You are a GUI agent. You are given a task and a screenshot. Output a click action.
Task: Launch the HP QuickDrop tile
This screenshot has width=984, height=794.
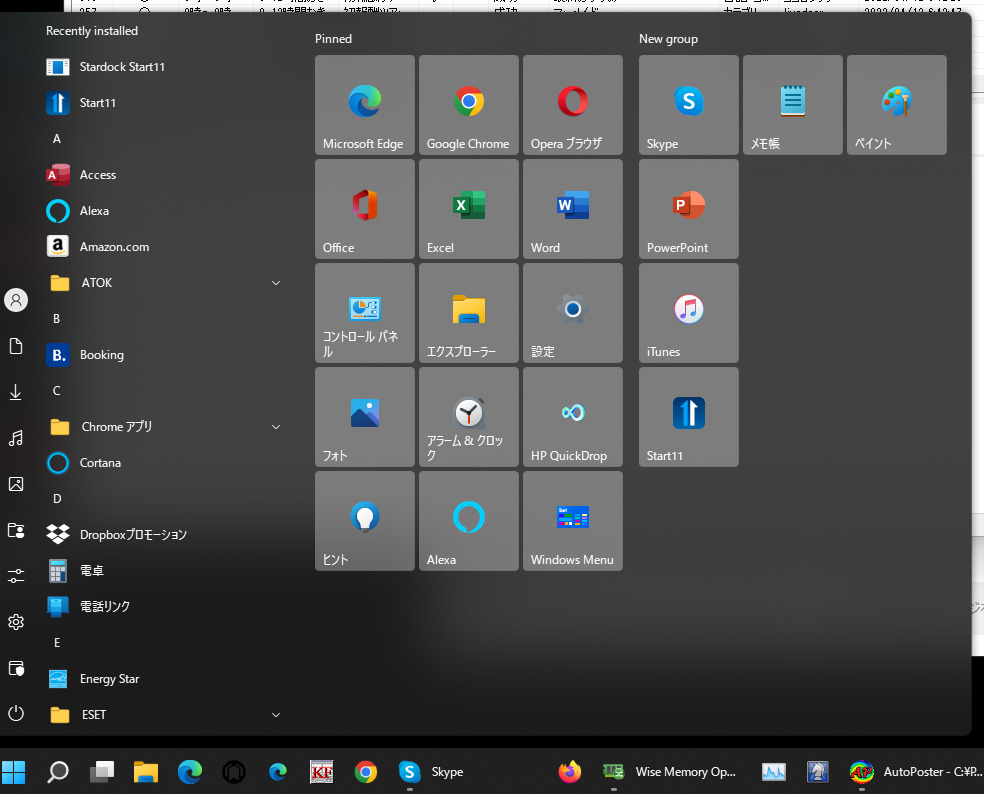[573, 417]
